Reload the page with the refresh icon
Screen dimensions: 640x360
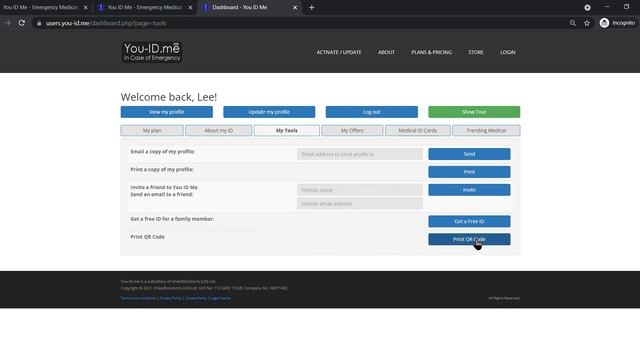tap(22, 23)
